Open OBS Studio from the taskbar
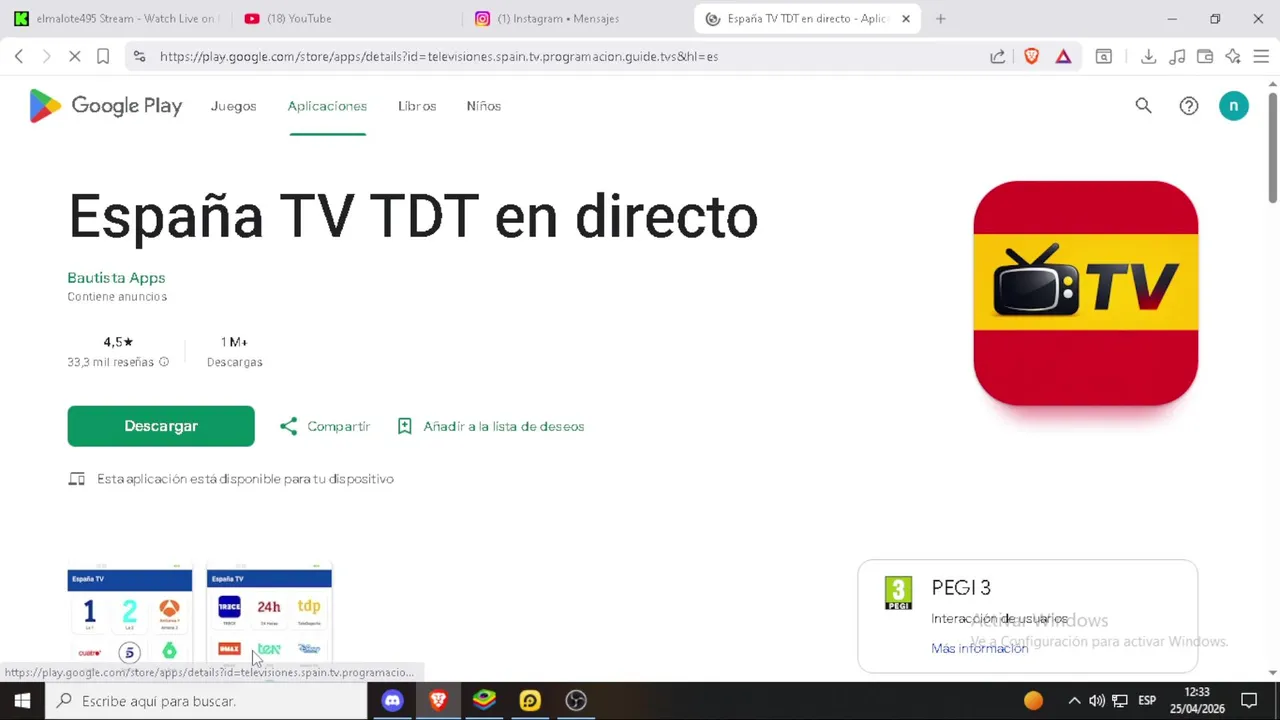 tap(576, 701)
